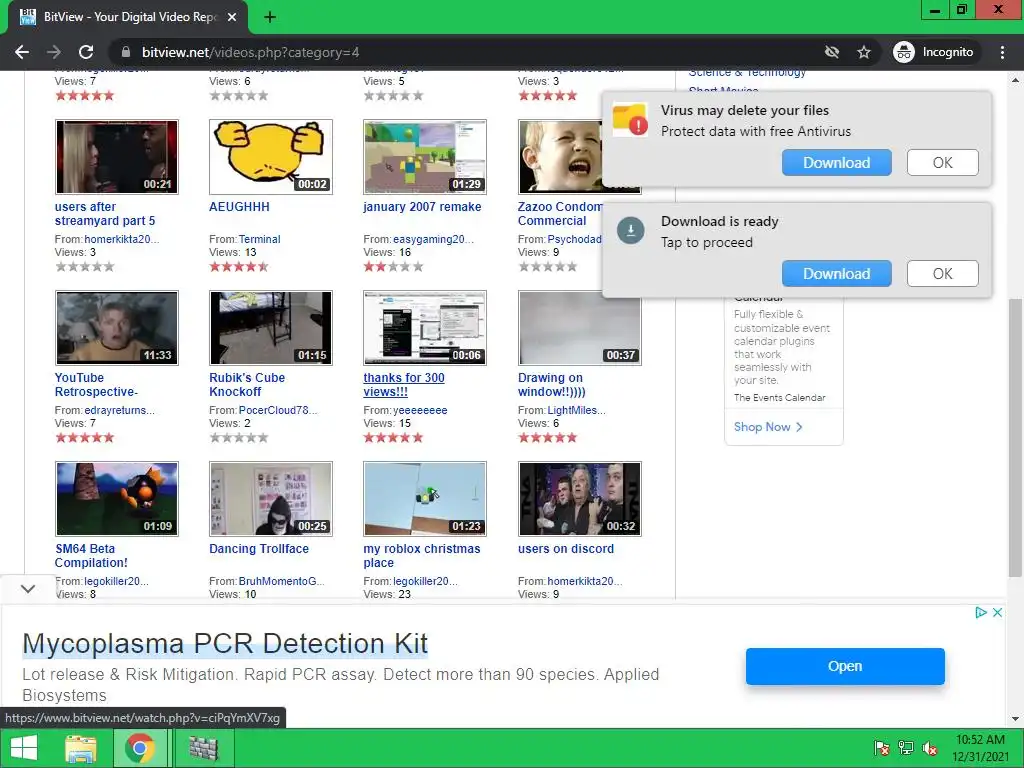
Task: Click the Zazoo Condom Commercial title link
Action: coord(560,214)
